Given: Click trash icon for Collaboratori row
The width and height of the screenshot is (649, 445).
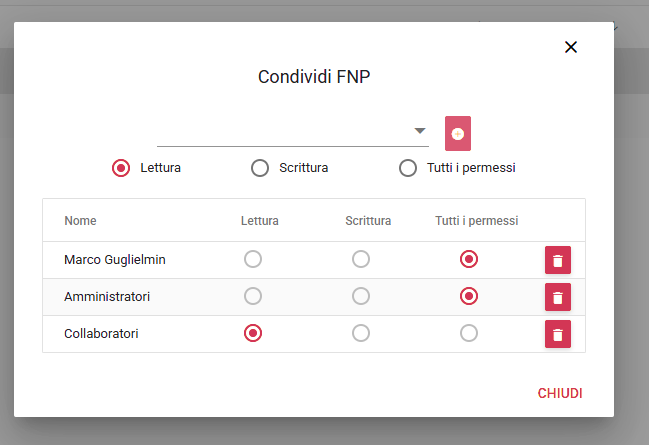Looking at the screenshot, I should 558,334.
